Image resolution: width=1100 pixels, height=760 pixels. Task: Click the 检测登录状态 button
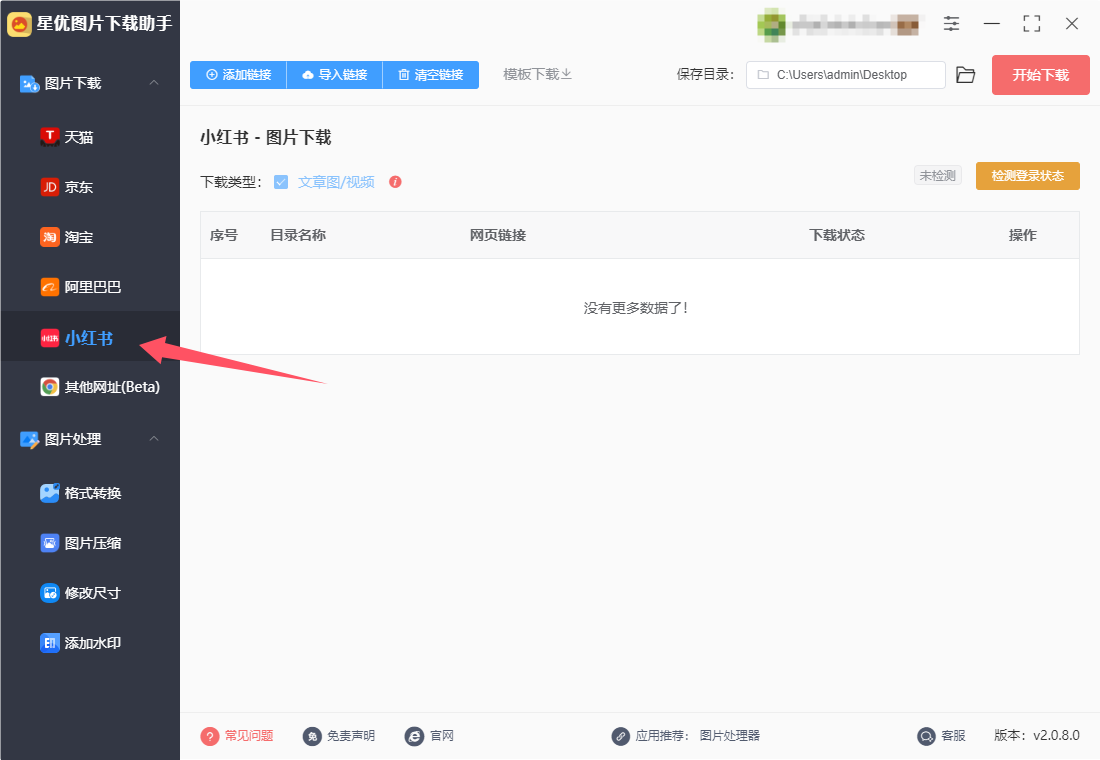tap(1028, 175)
